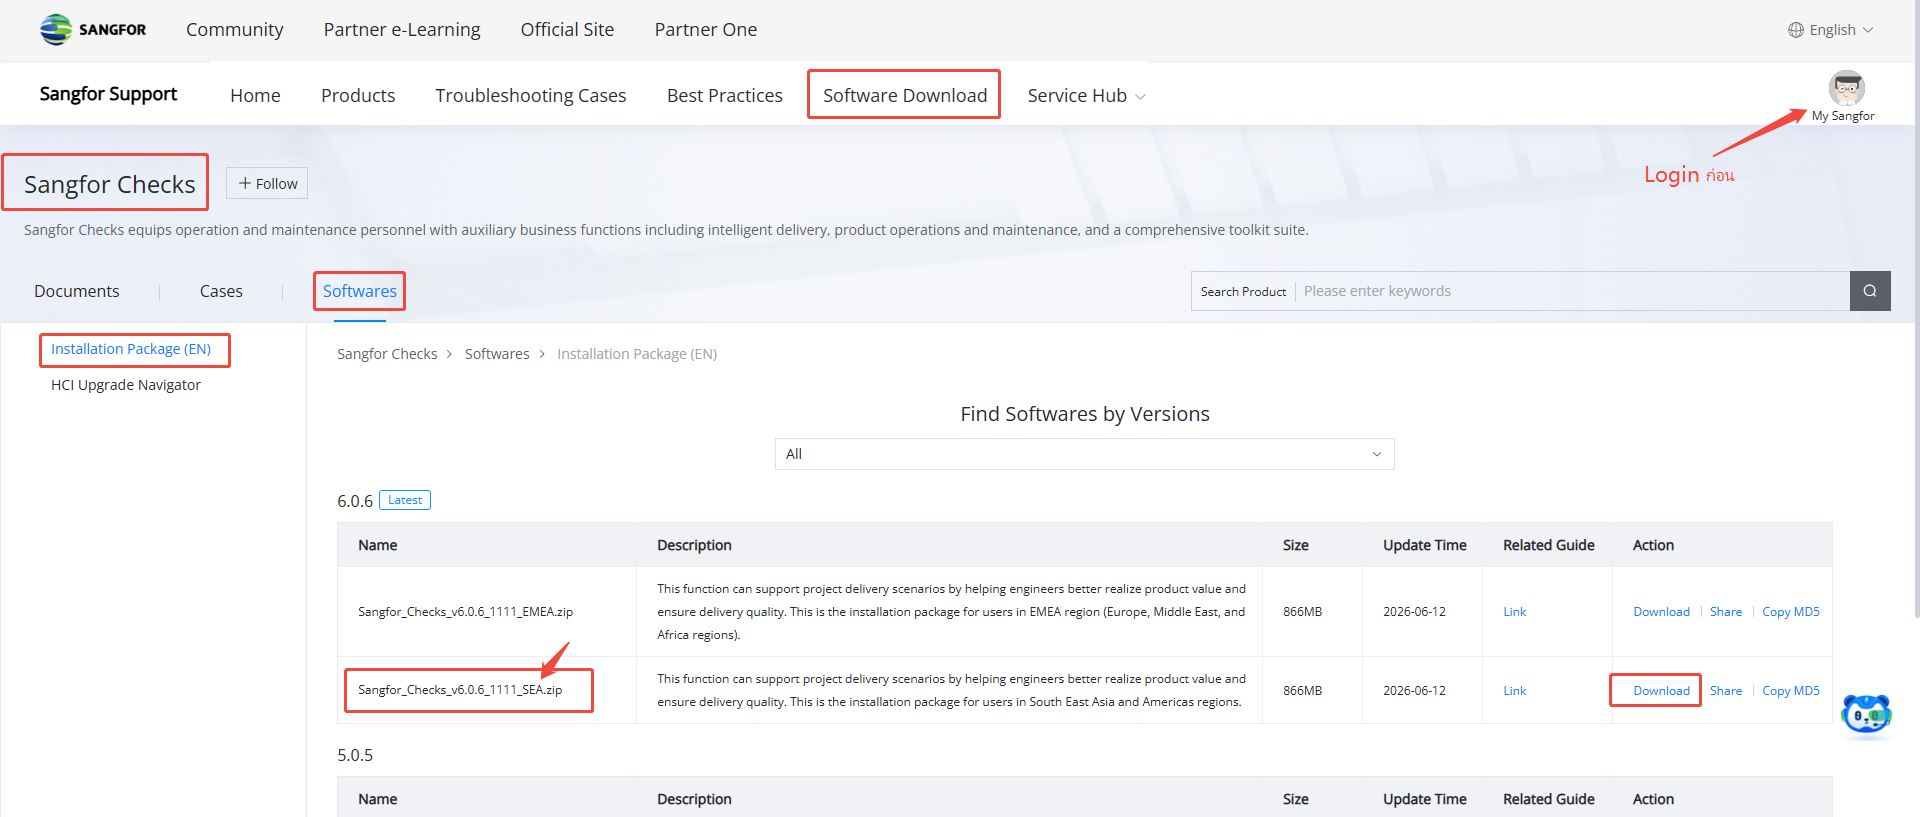Click the Softwares breadcrumb
1920x817 pixels.
[497, 354]
